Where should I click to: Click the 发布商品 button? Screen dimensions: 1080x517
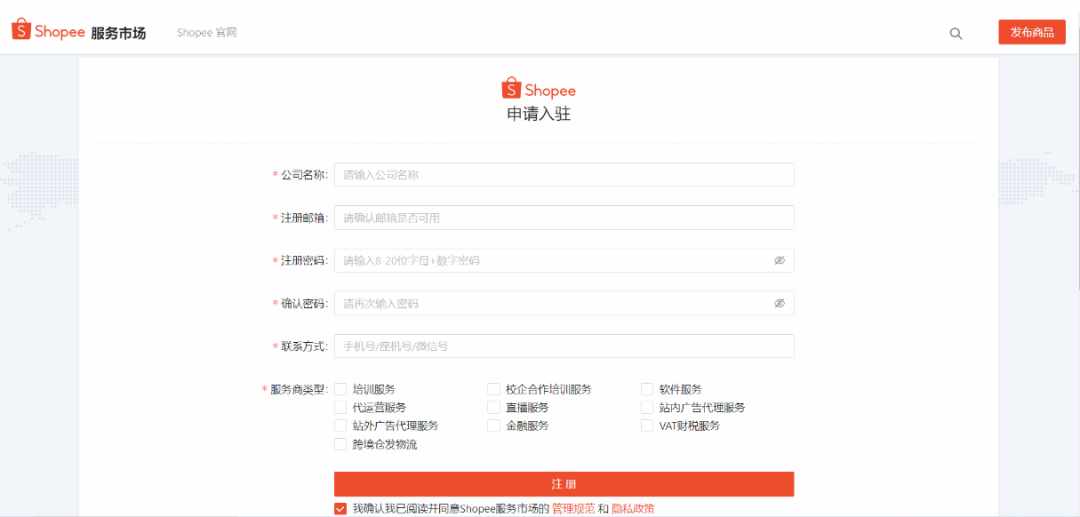point(1032,32)
